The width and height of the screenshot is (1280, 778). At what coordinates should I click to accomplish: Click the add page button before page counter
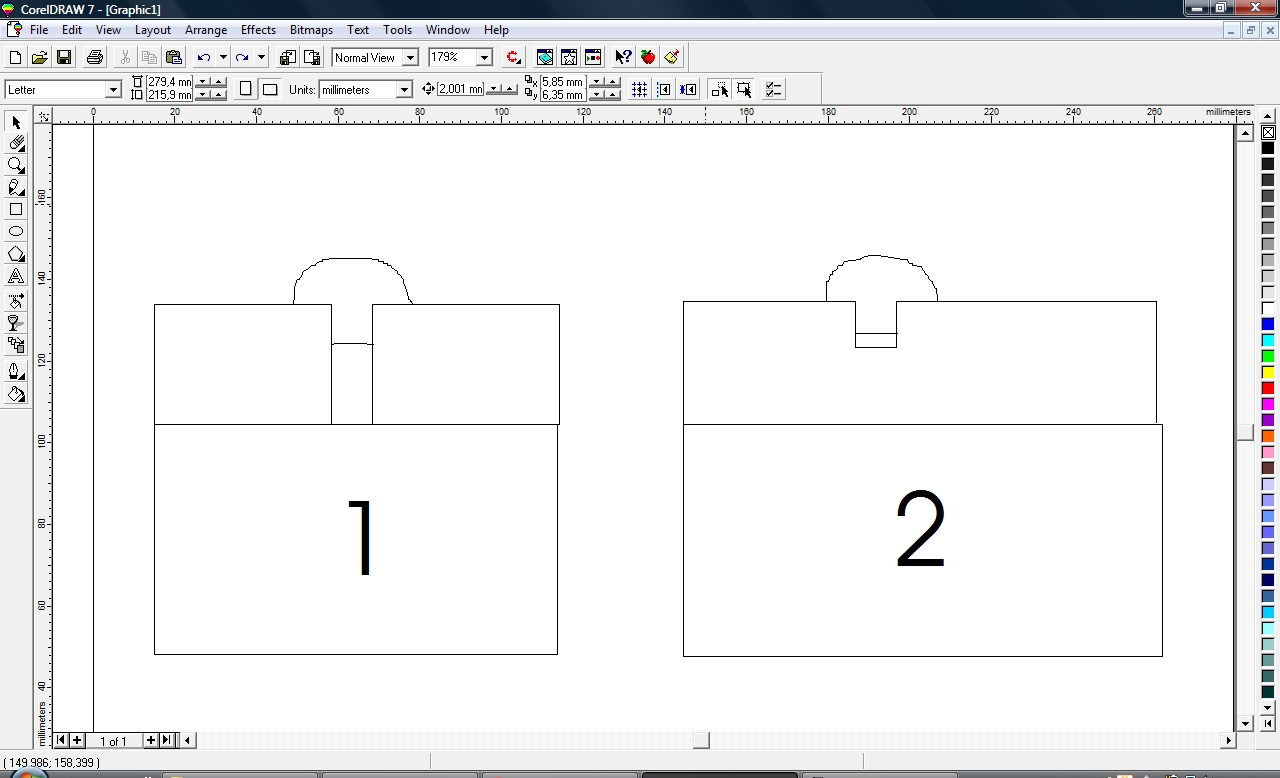point(77,741)
